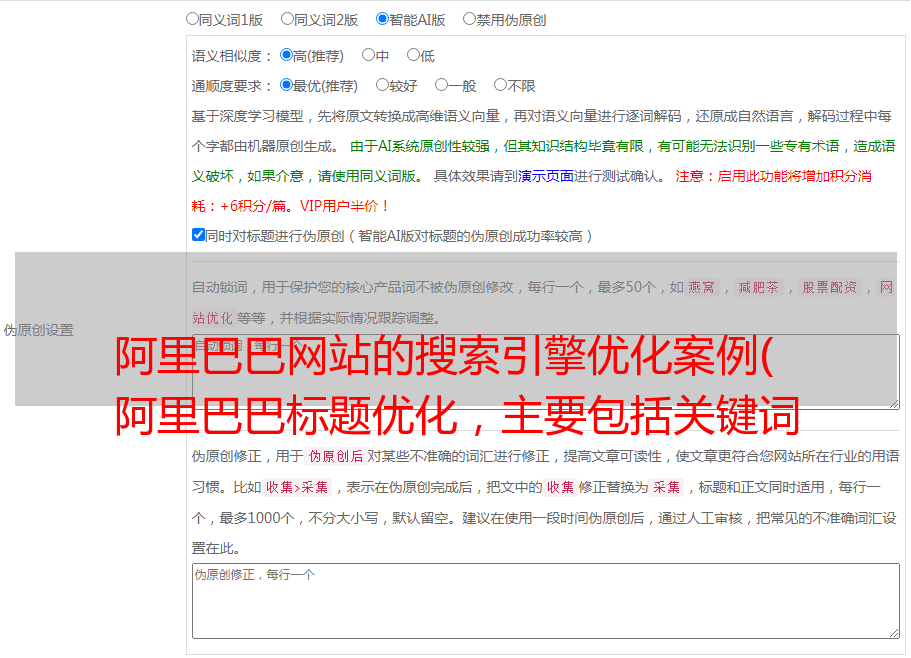
Task: Select the 同义词2版 radio option
Action: click(287, 19)
